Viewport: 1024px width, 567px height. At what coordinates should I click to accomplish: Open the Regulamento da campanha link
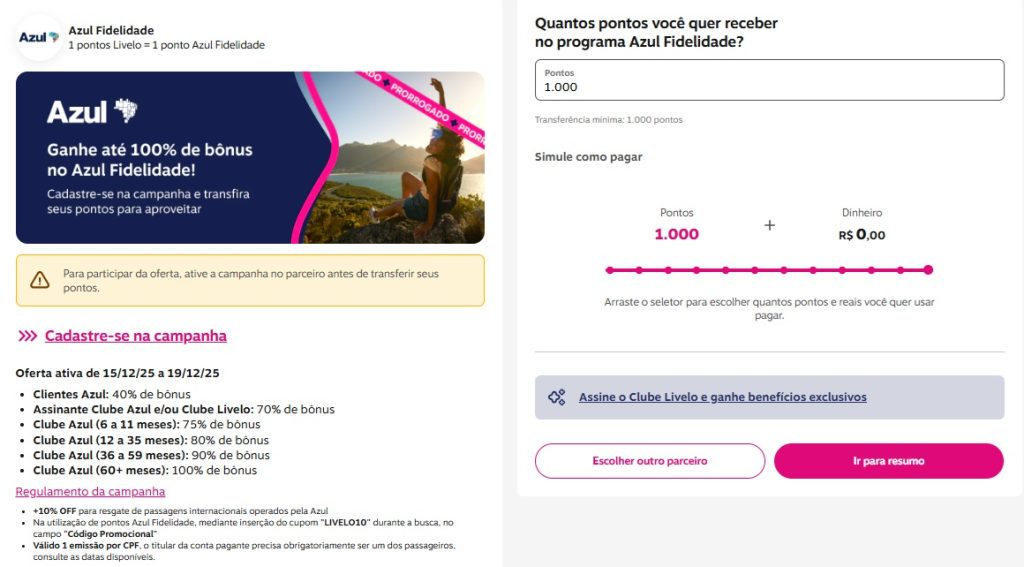(x=90, y=492)
